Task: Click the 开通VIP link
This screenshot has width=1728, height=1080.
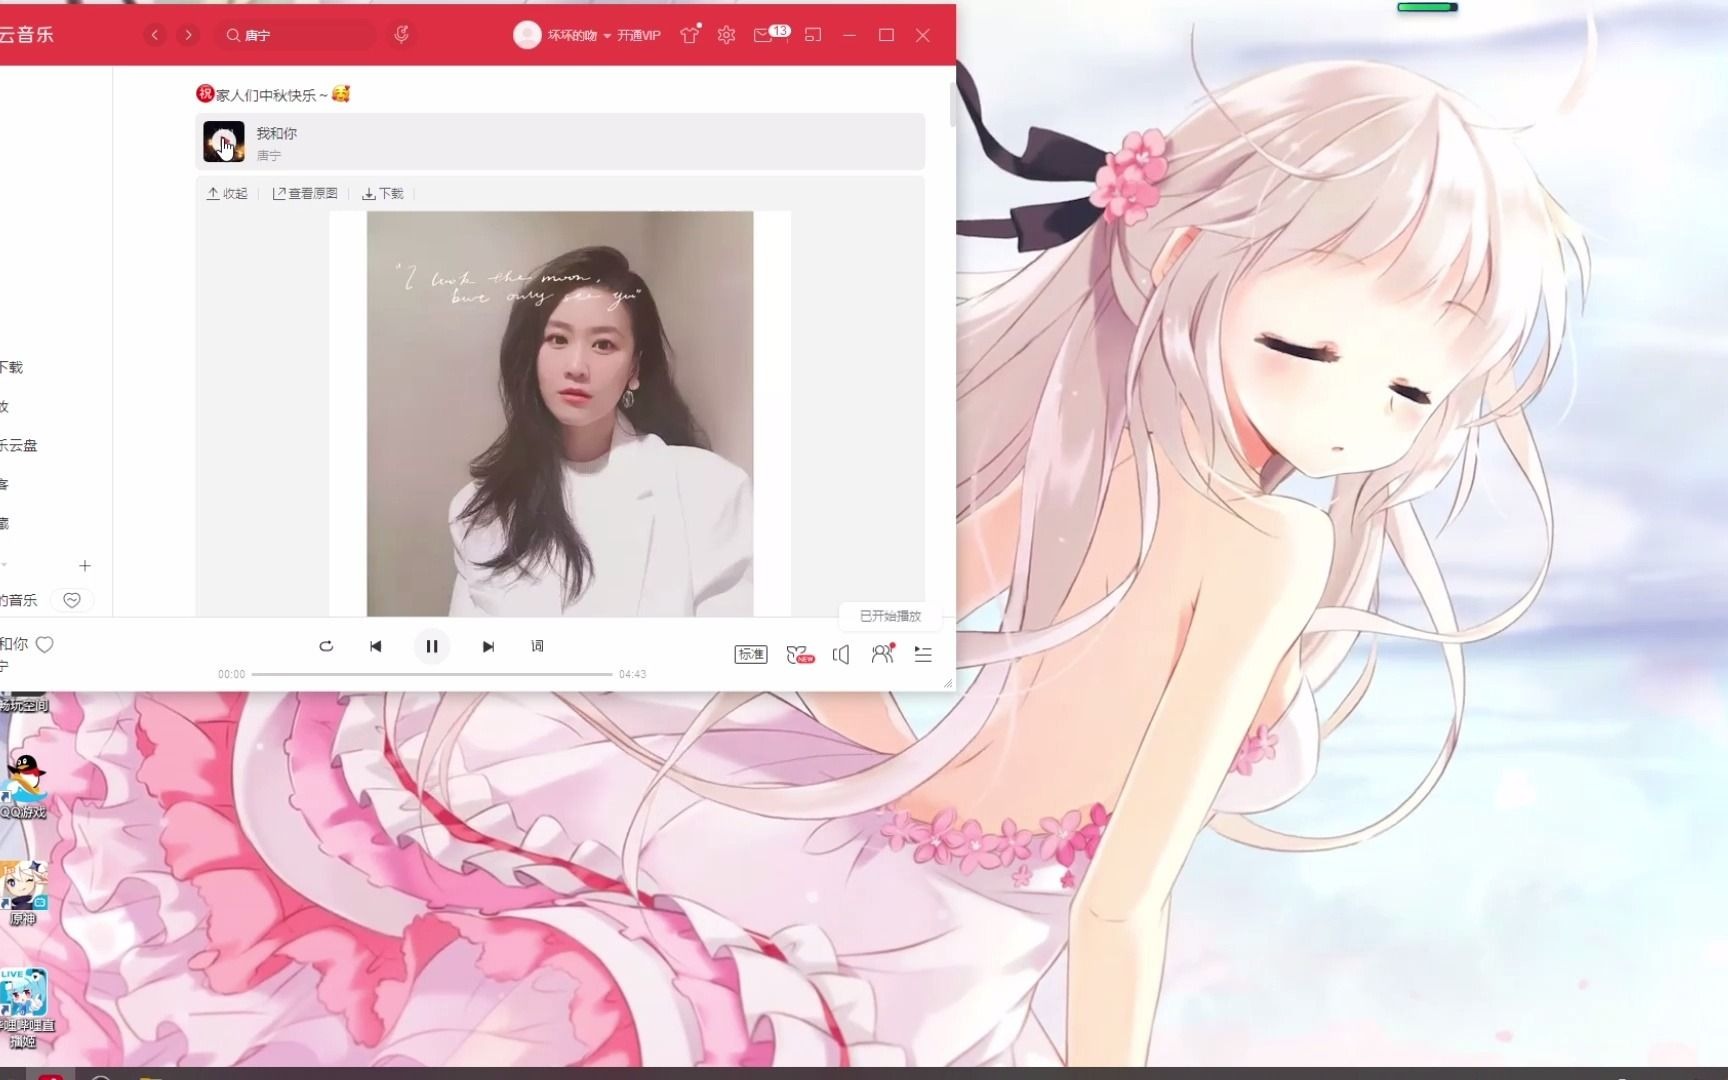Action: coord(639,35)
